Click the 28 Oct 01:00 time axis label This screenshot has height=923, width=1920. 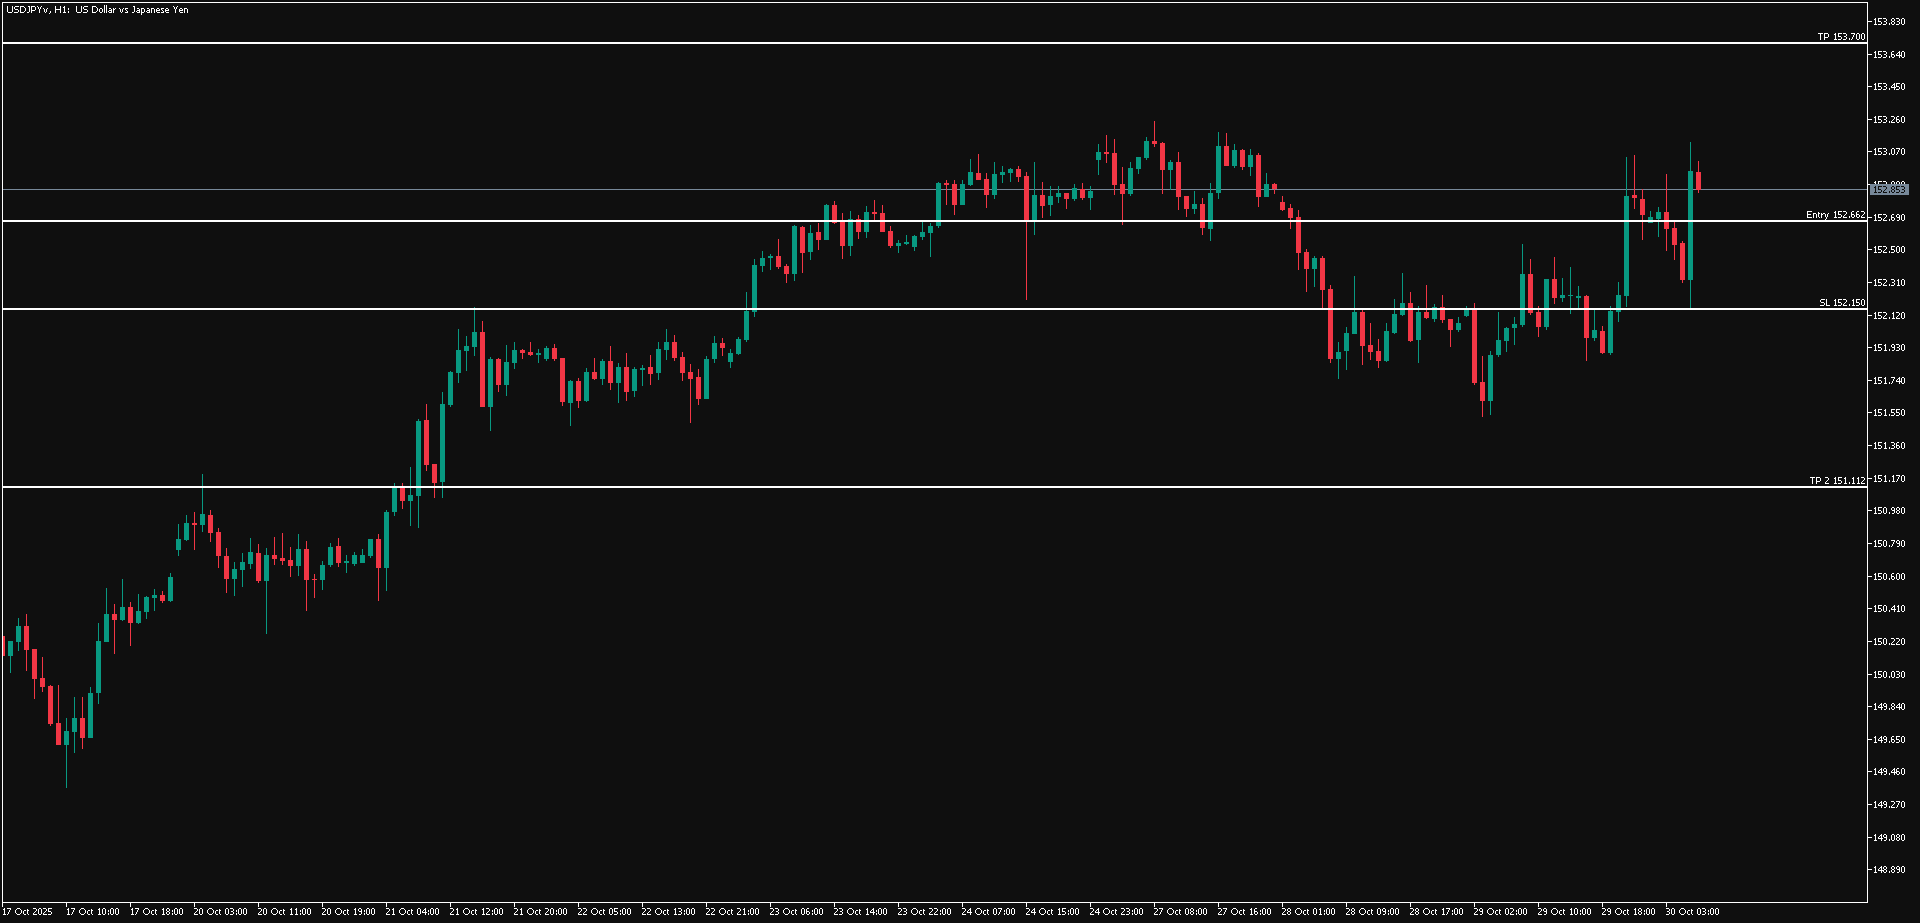tap(1307, 912)
